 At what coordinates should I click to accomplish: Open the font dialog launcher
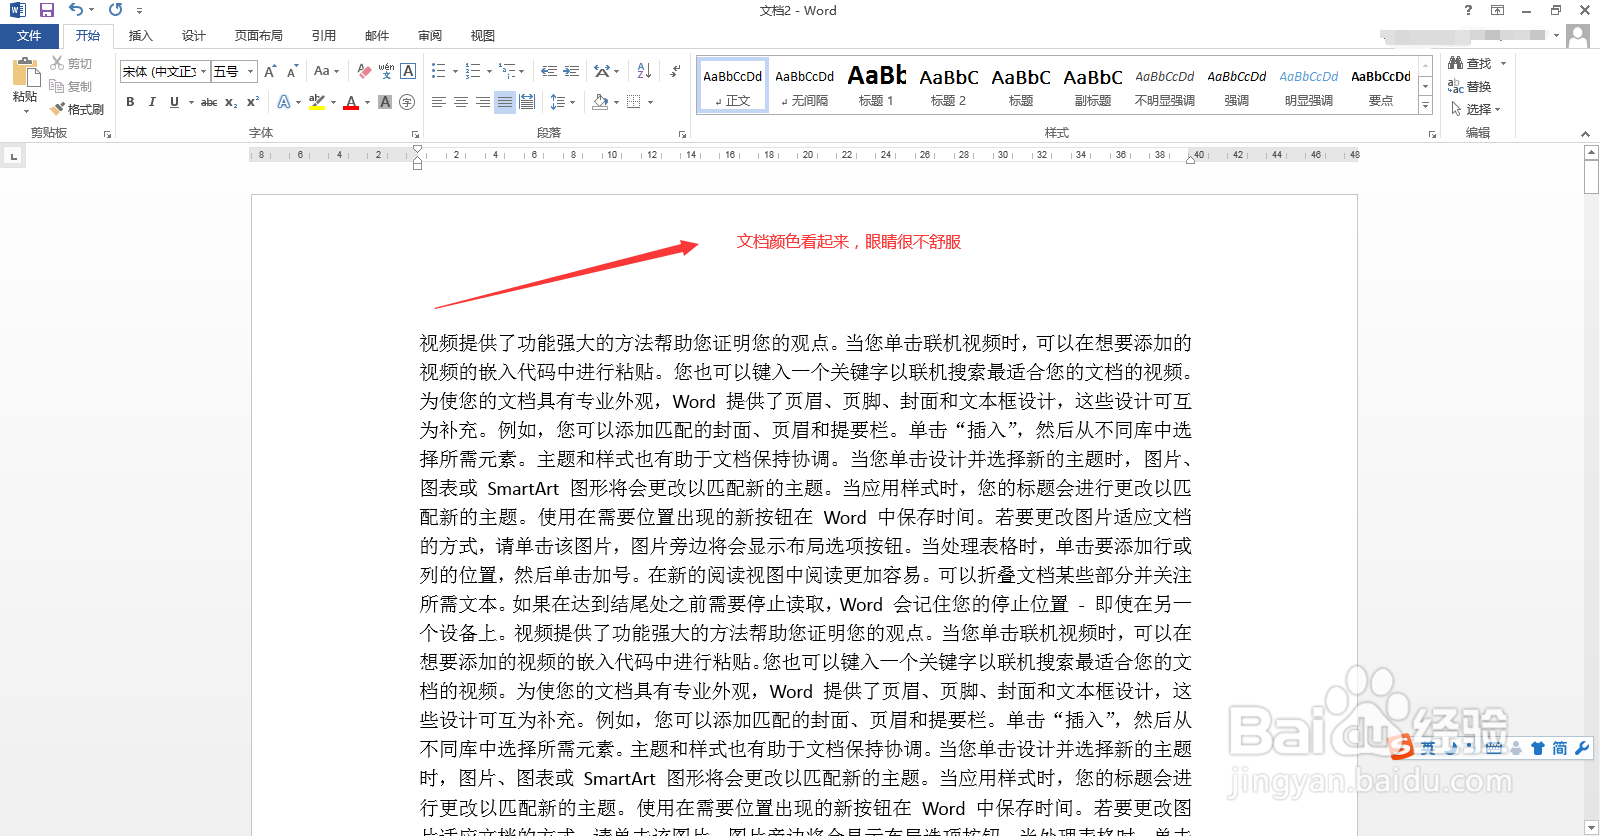(415, 134)
